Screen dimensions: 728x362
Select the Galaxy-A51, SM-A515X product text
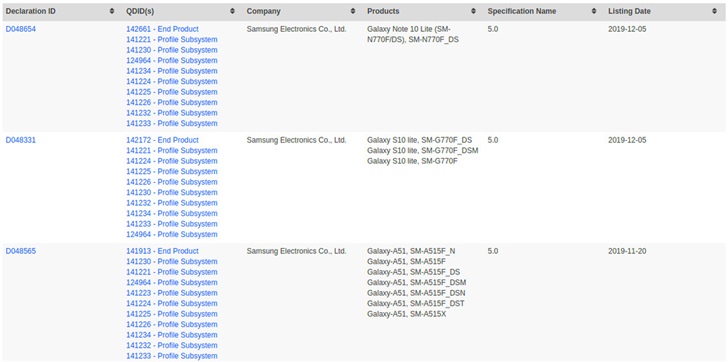coord(406,314)
